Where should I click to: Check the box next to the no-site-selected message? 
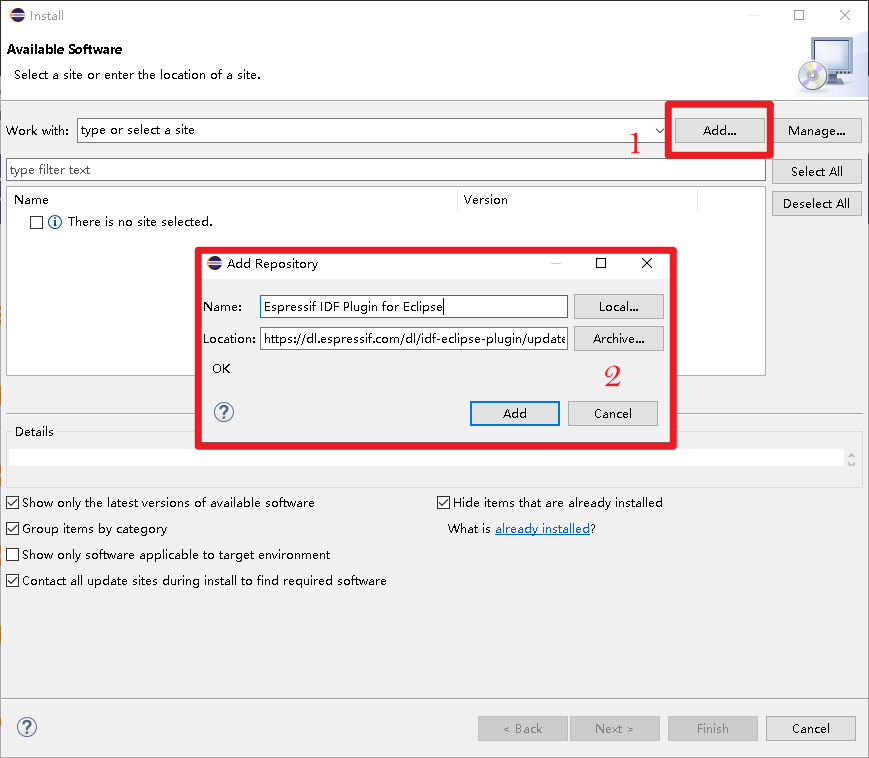pos(35,222)
